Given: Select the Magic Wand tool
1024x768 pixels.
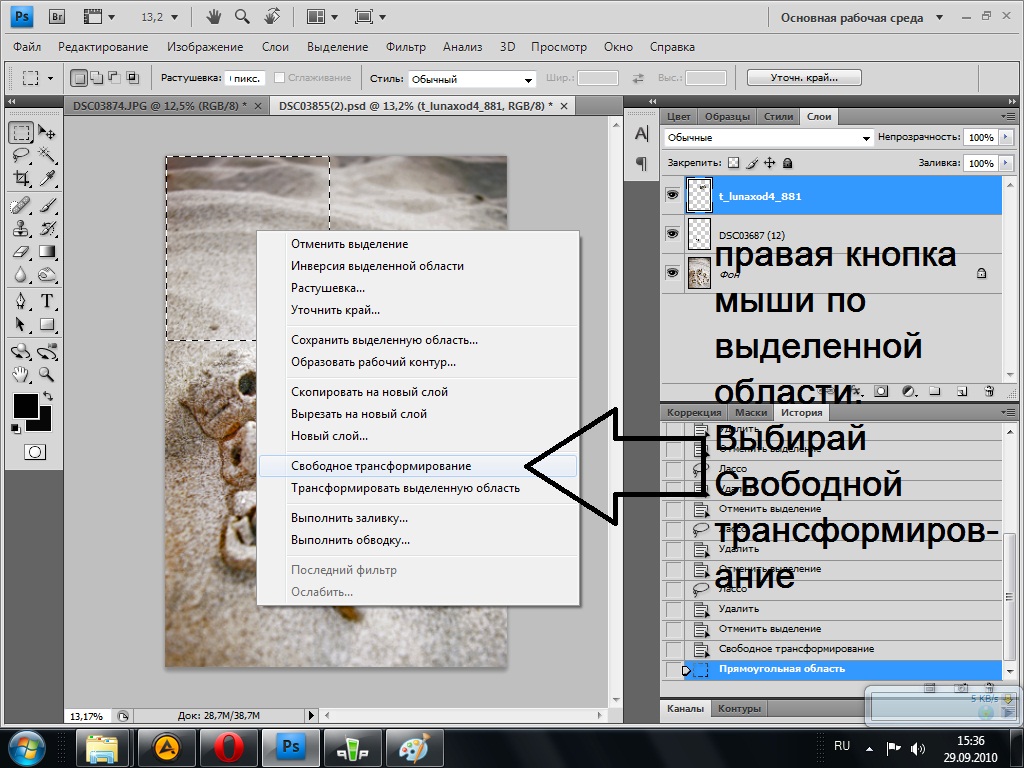Looking at the screenshot, I should coord(46,155).
